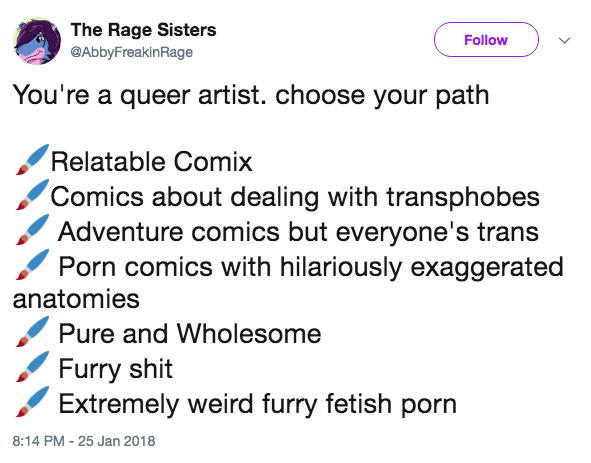The image size is (591, 463).
Task: Click paintbrush emoji beside Comics about transphobes
Action: [x=32, y=195]
